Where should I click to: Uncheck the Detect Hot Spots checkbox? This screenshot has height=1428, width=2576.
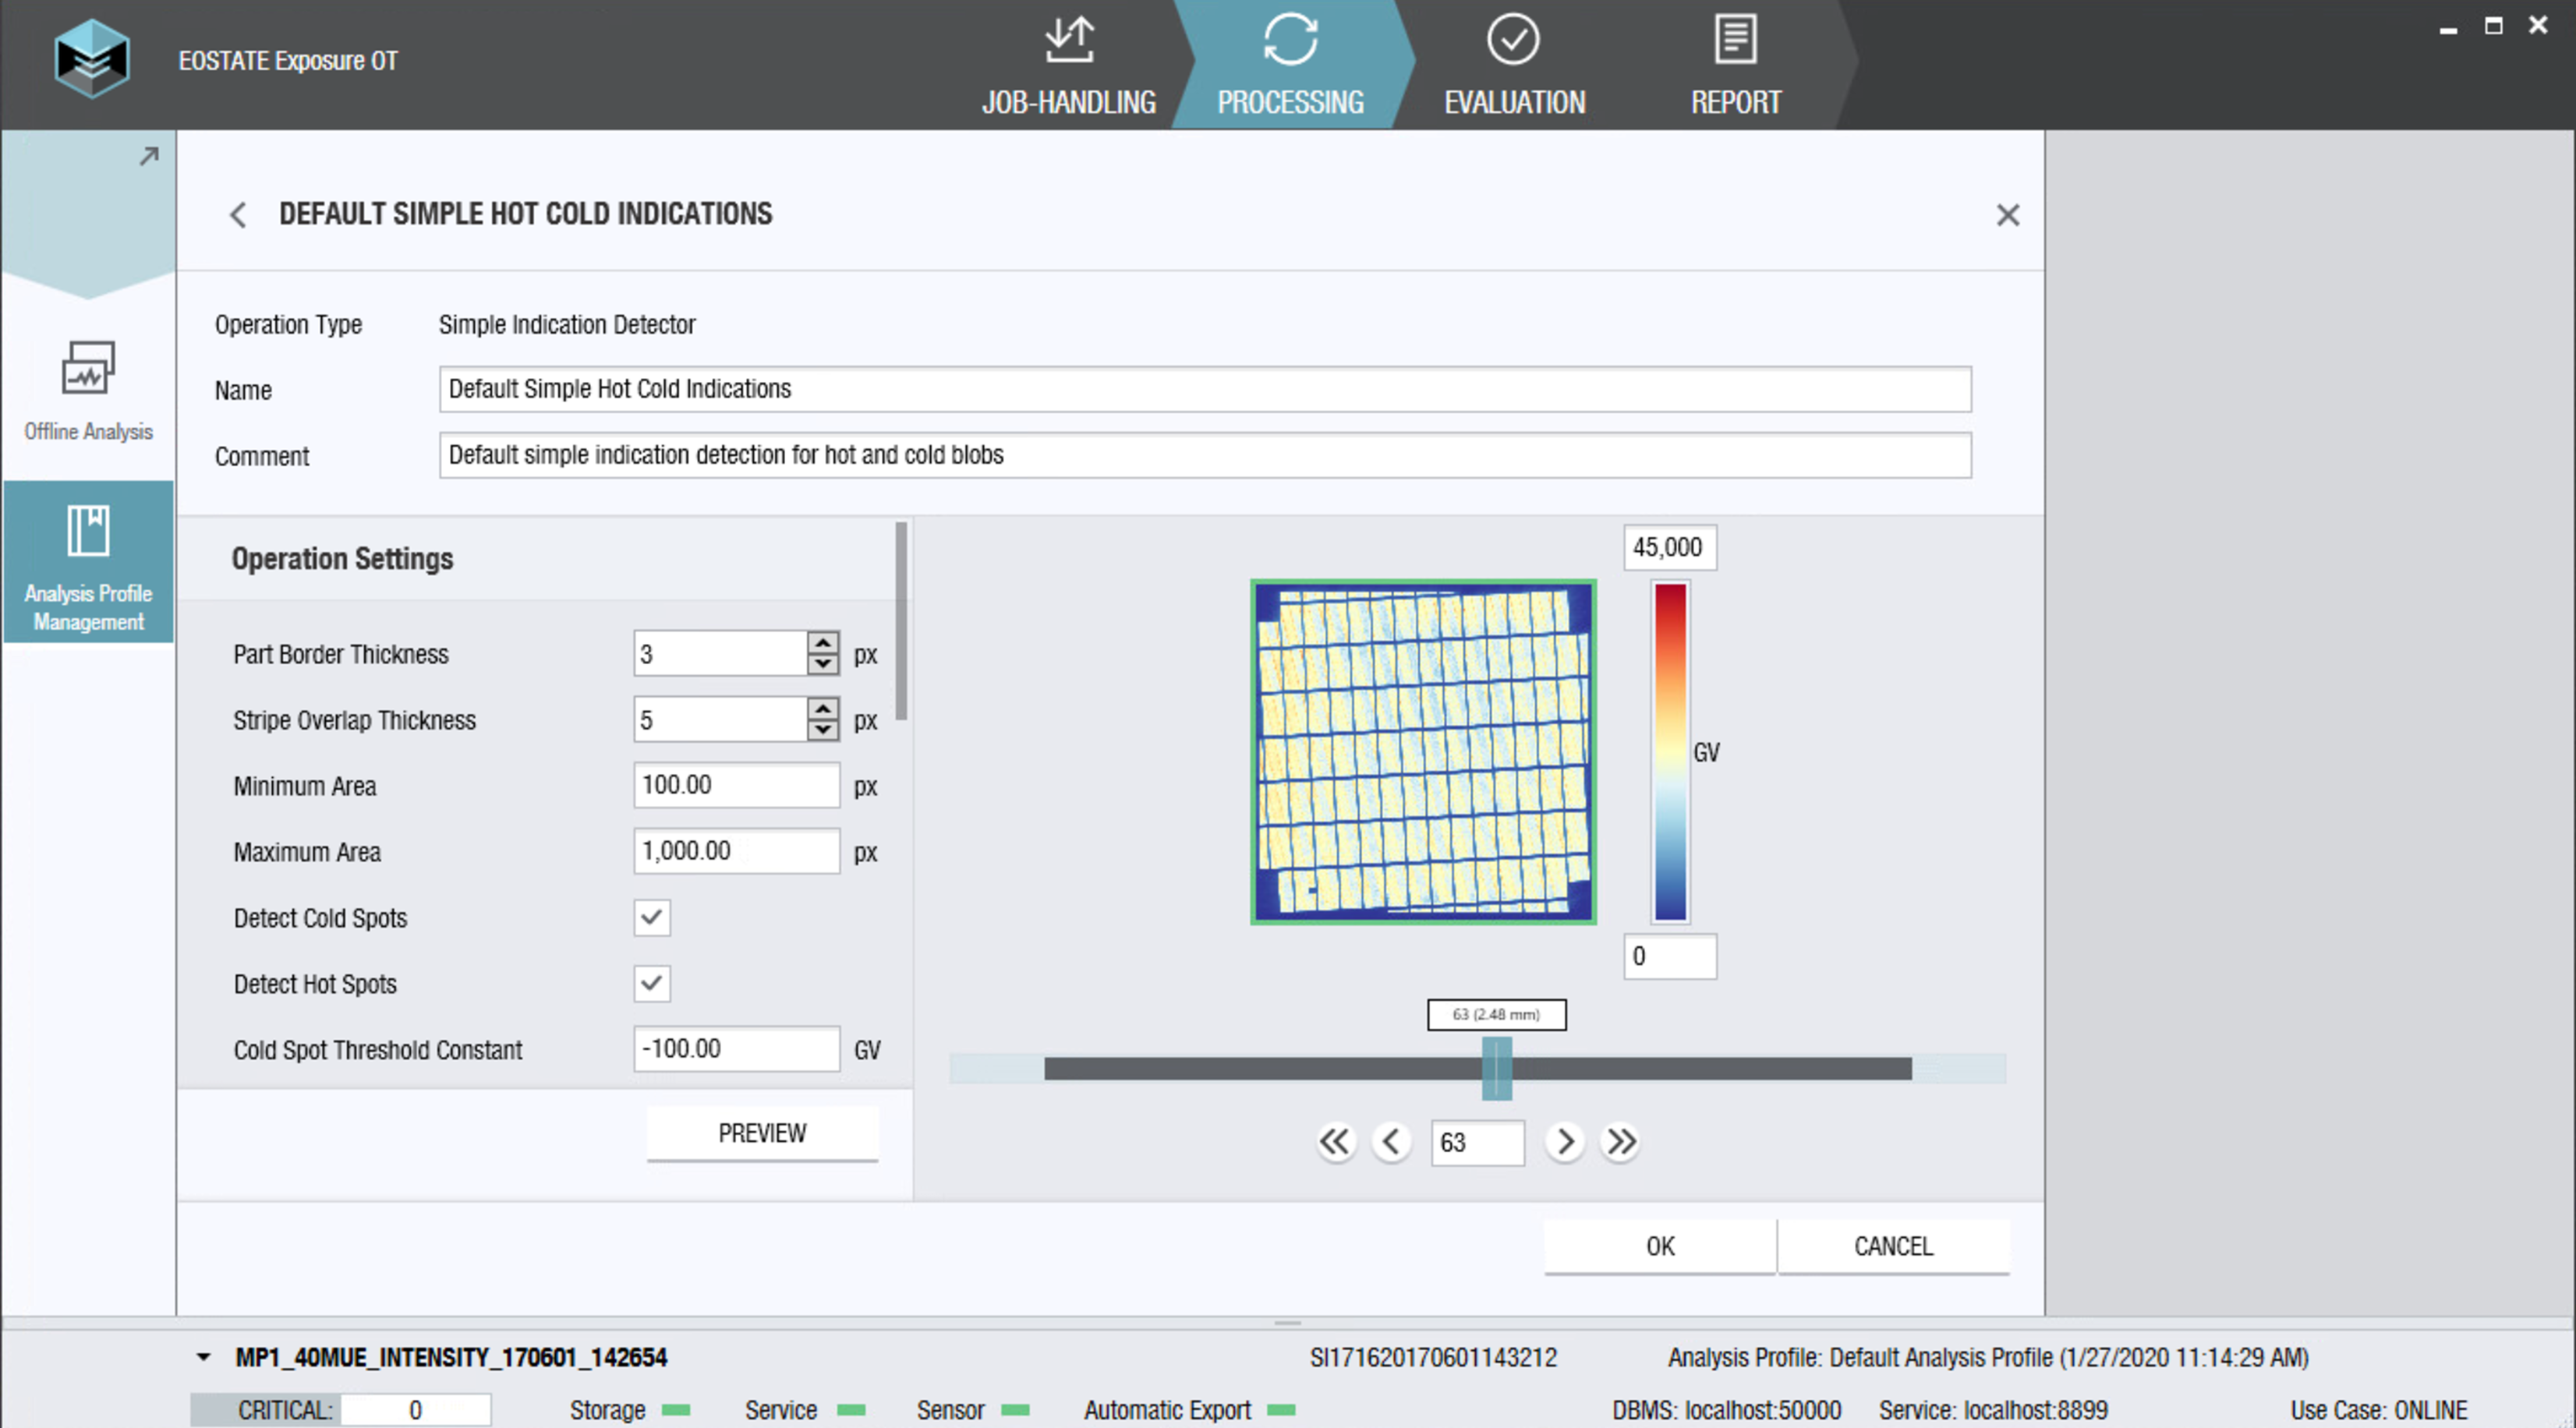(x=651, y=984)
